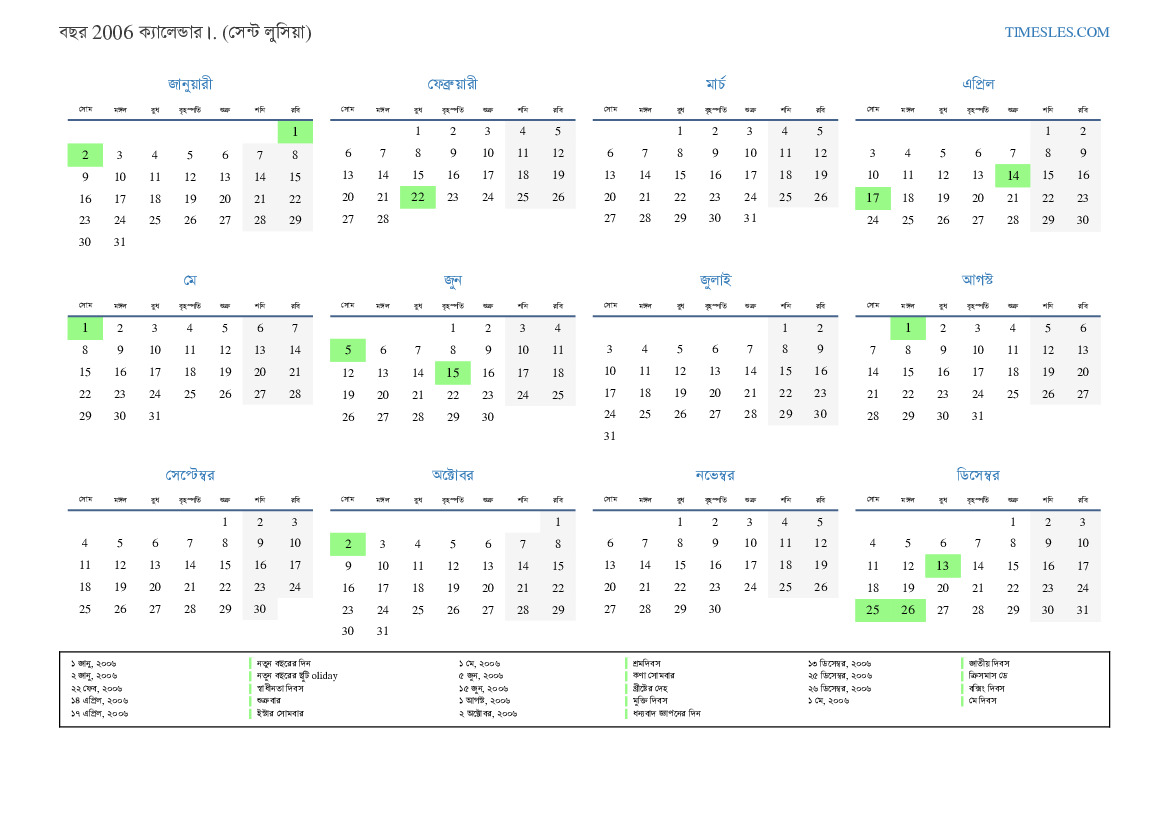Viewport: 1169px width, 827px height.
Task: Click highlighted February 22 cell
Action: (x=418, y=198)
